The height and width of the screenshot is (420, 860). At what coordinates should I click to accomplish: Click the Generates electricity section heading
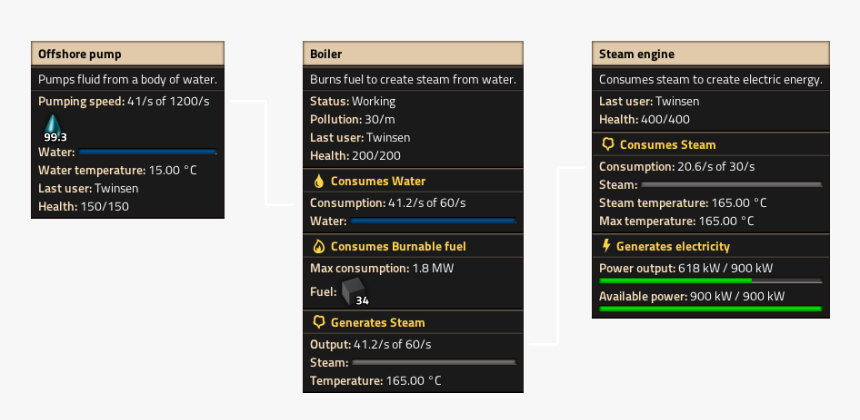coord(673,246)
